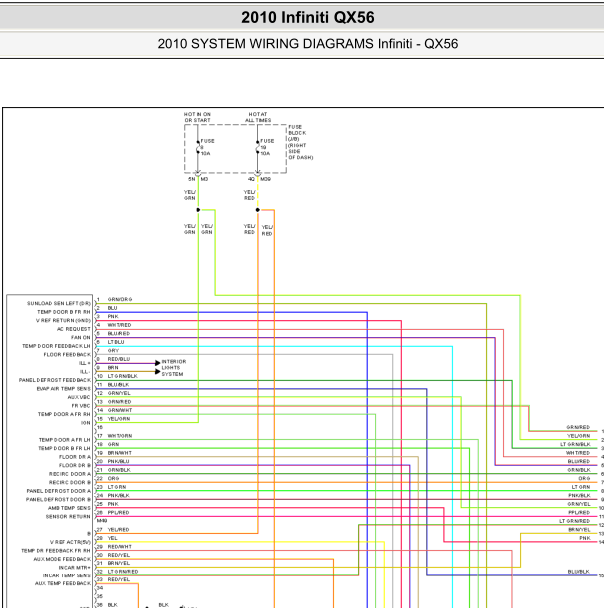Click the 'YEL' wire label at pin 28
The width and height of the screenshot is (604, 608).
(x=112, y=538)
